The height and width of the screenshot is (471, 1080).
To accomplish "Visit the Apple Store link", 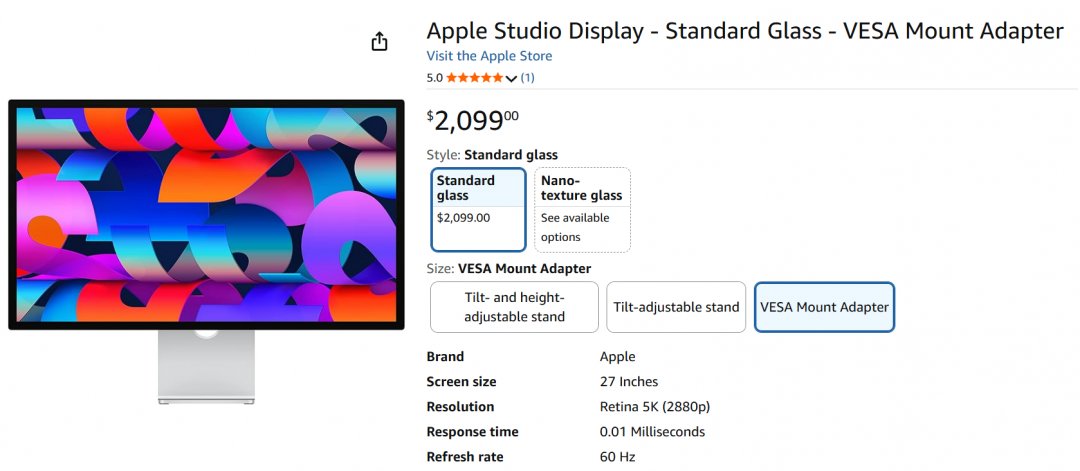I will [489, 56].
